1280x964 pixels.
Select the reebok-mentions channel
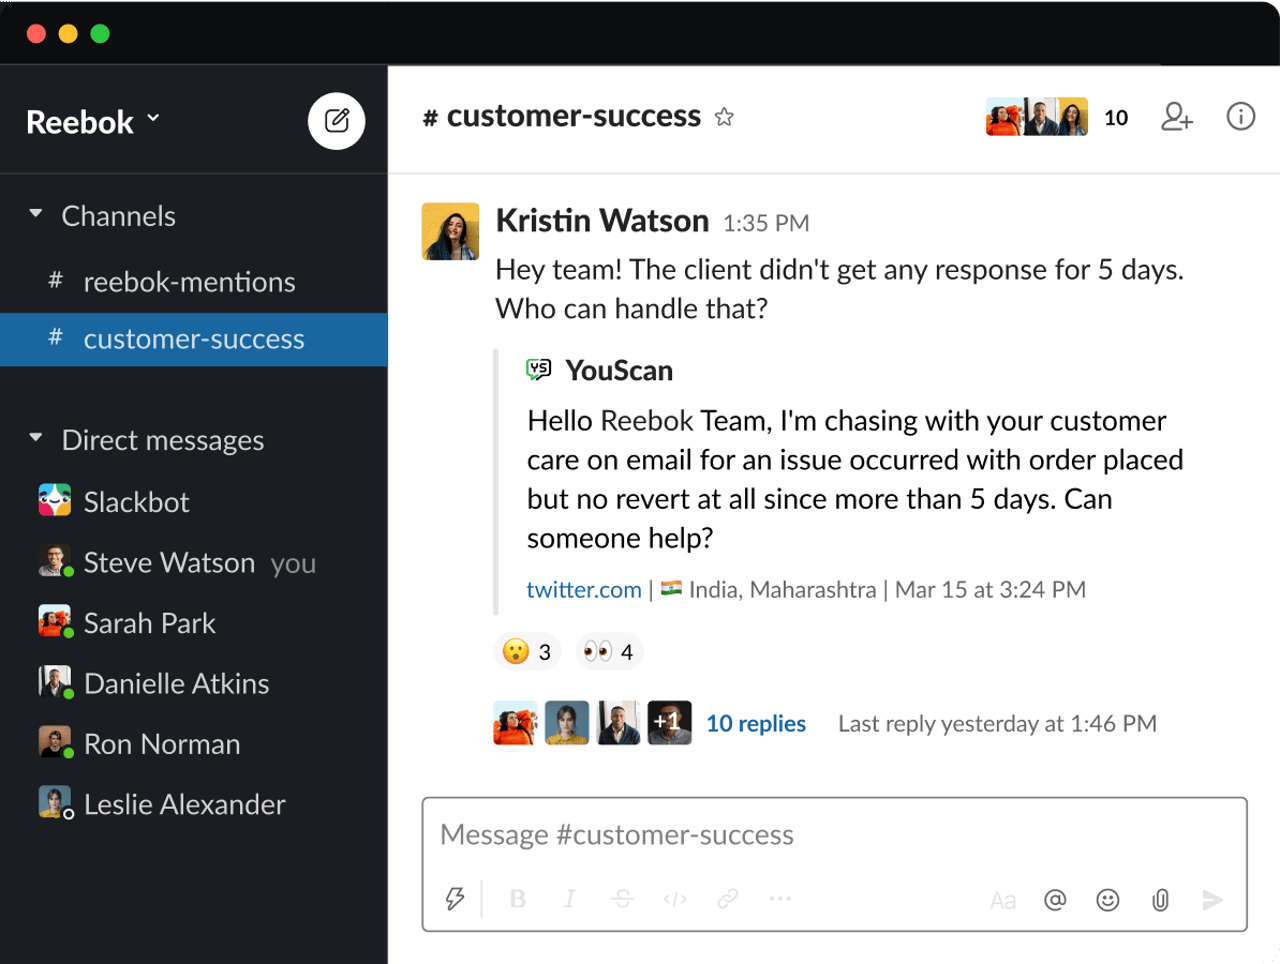tap(189, 282)
